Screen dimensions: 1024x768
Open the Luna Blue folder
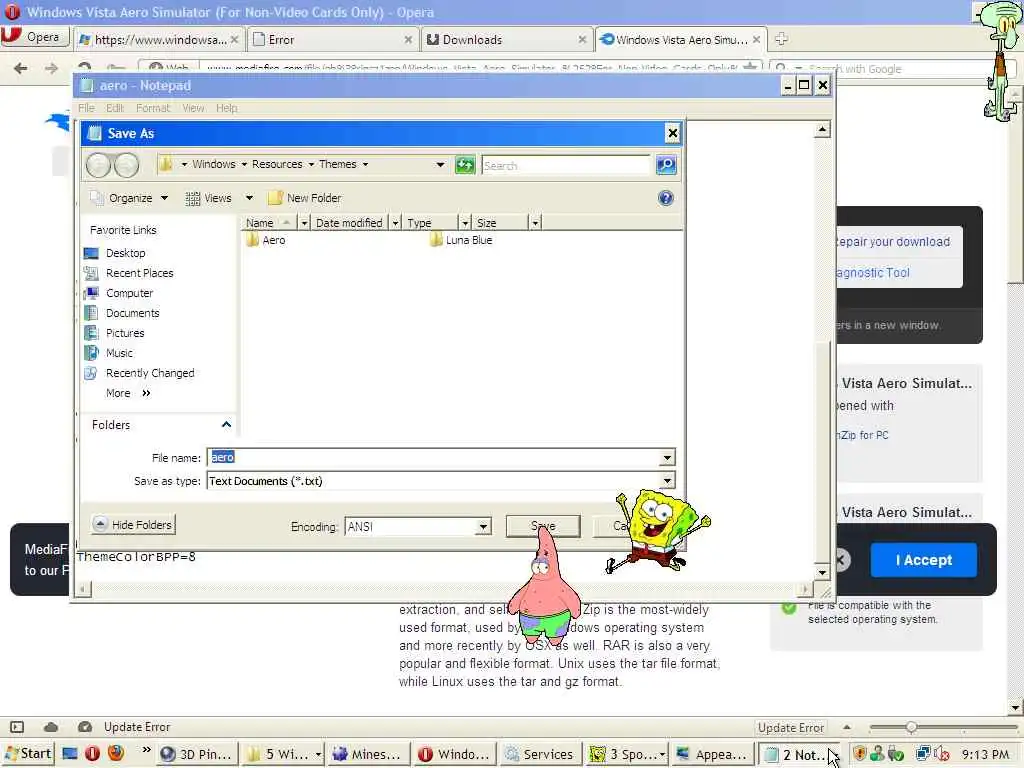[461, 240]
